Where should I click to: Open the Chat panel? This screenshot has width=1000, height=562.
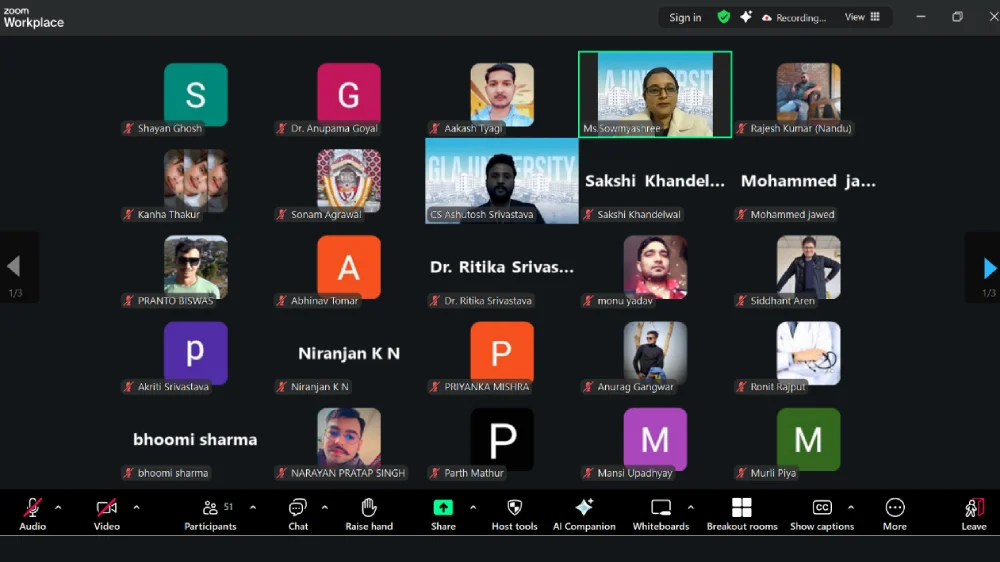(298, 514)
